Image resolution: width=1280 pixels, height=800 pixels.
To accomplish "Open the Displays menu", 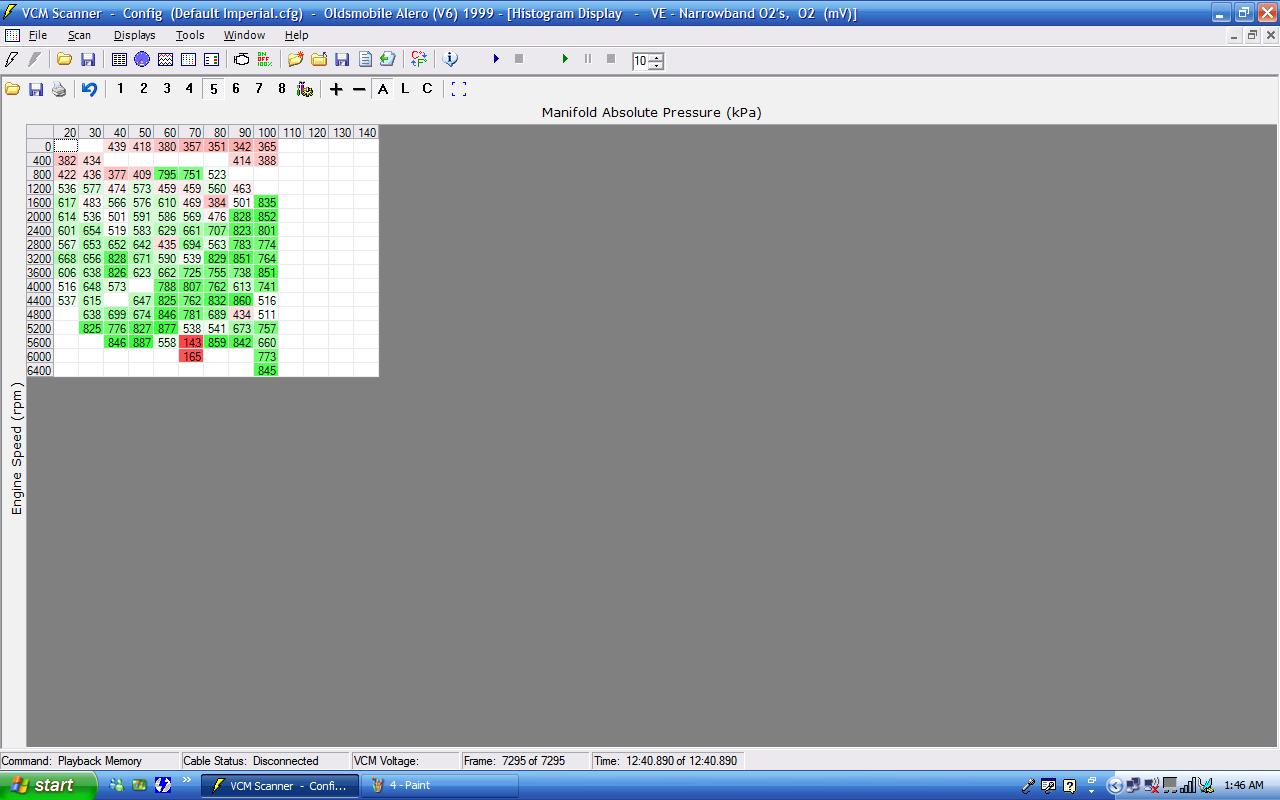I will [x=134, y=35].
